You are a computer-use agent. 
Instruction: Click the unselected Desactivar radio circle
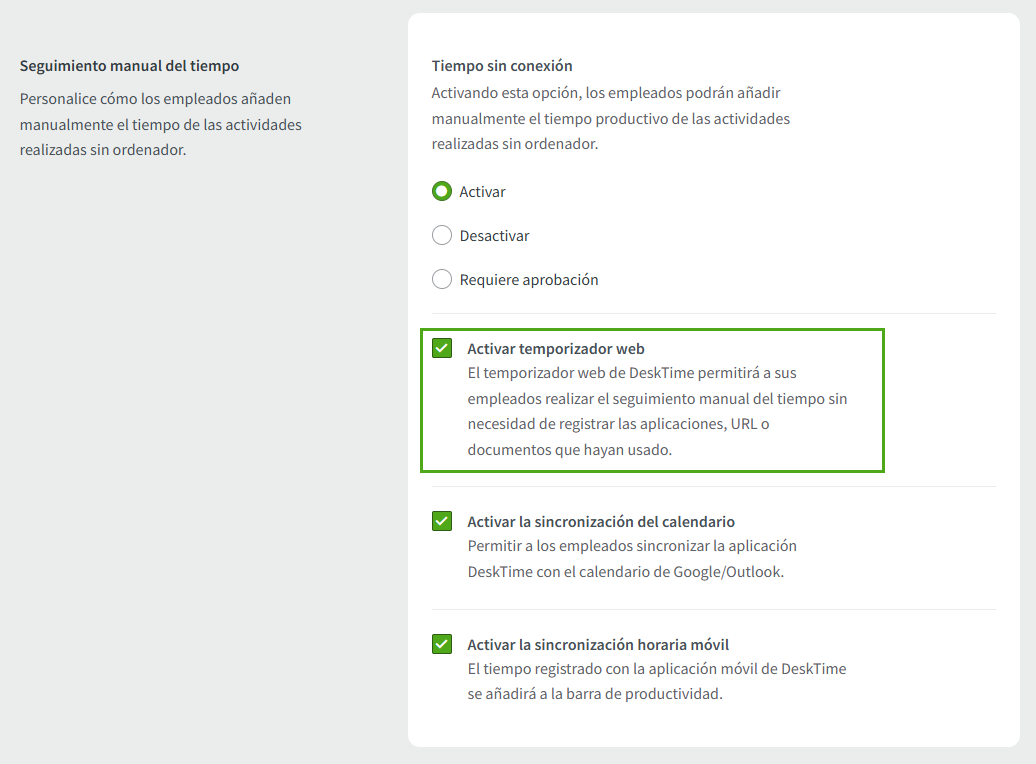(442, 235)
